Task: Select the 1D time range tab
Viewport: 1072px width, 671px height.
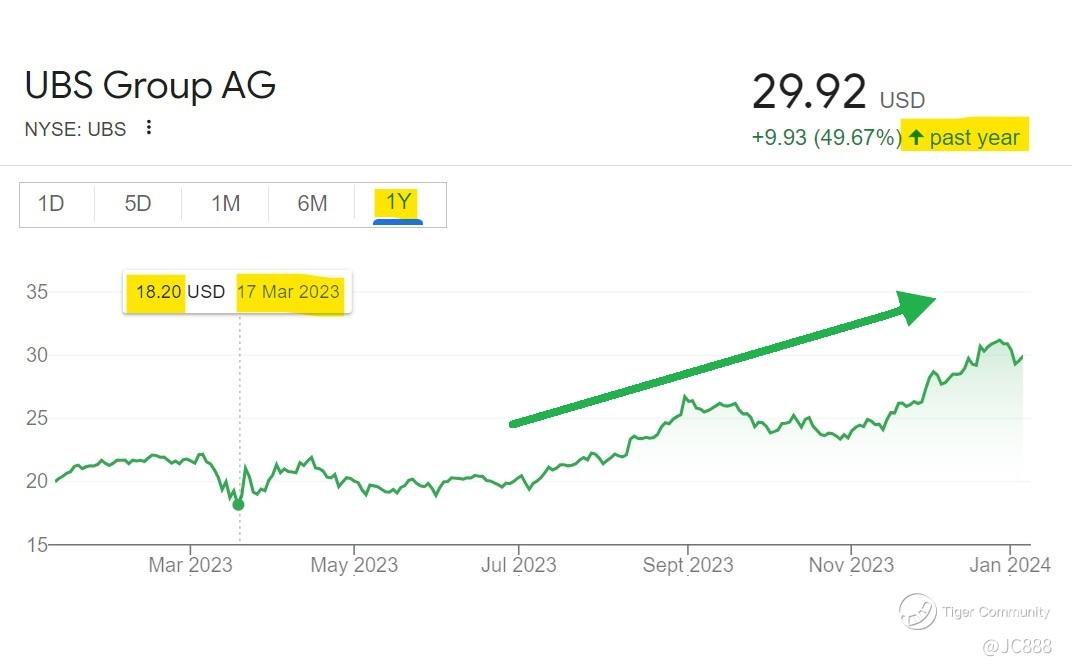Action: 51,204
